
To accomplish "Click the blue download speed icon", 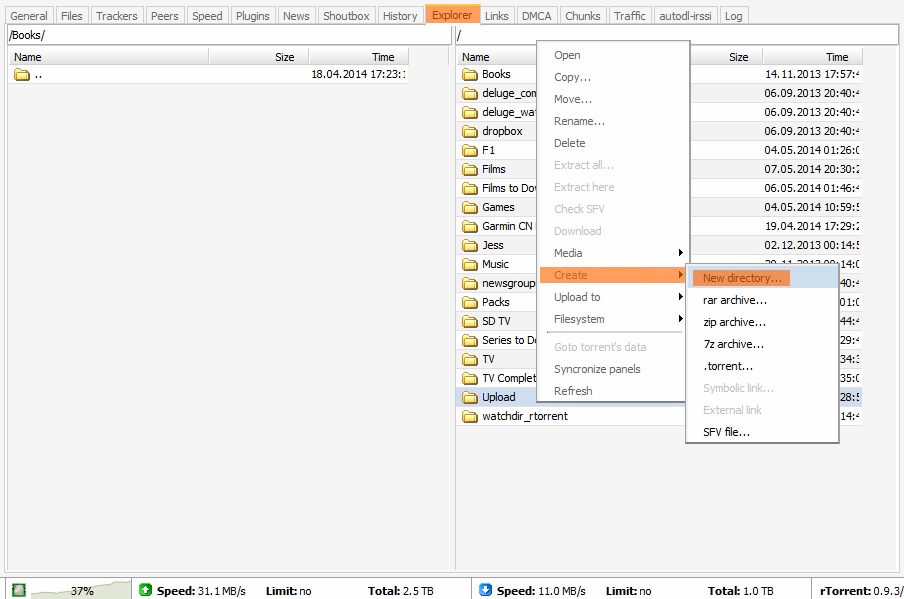I will 486,590.
